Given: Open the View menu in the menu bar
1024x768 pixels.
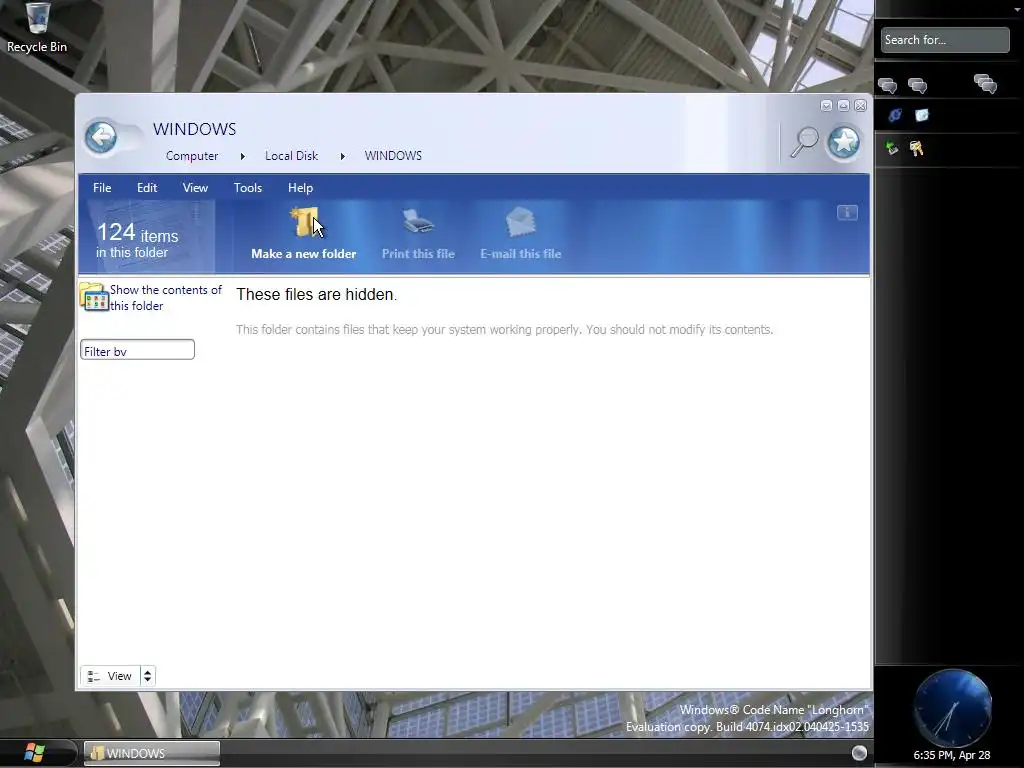Looking at the screenshot, I should tap(195, 188).
